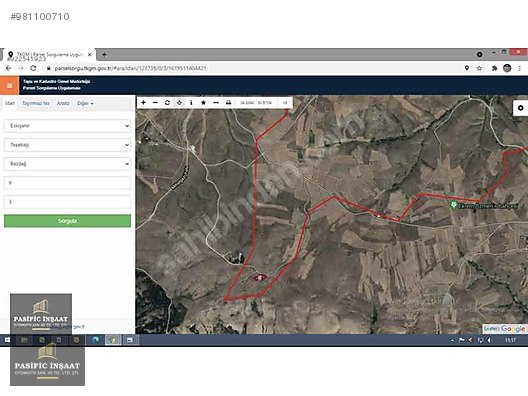The image size is (528, 396).
Task: Select the crosshair locate tool
Action: [x=179, y=102]
